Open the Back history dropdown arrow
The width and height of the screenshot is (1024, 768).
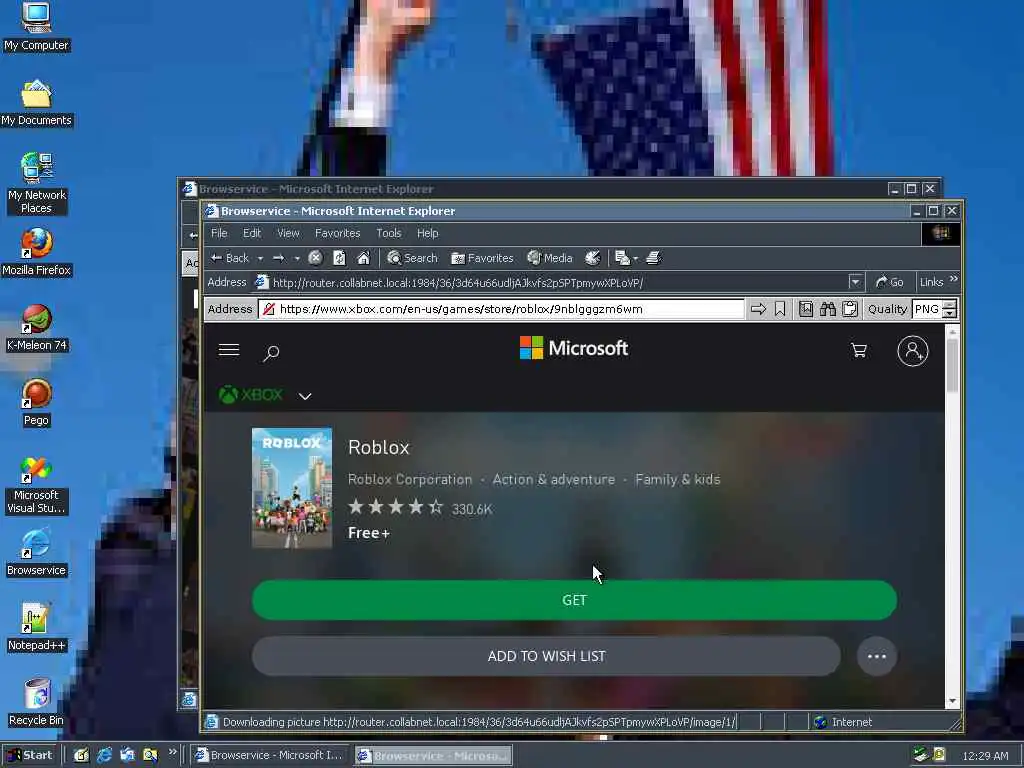260,259
